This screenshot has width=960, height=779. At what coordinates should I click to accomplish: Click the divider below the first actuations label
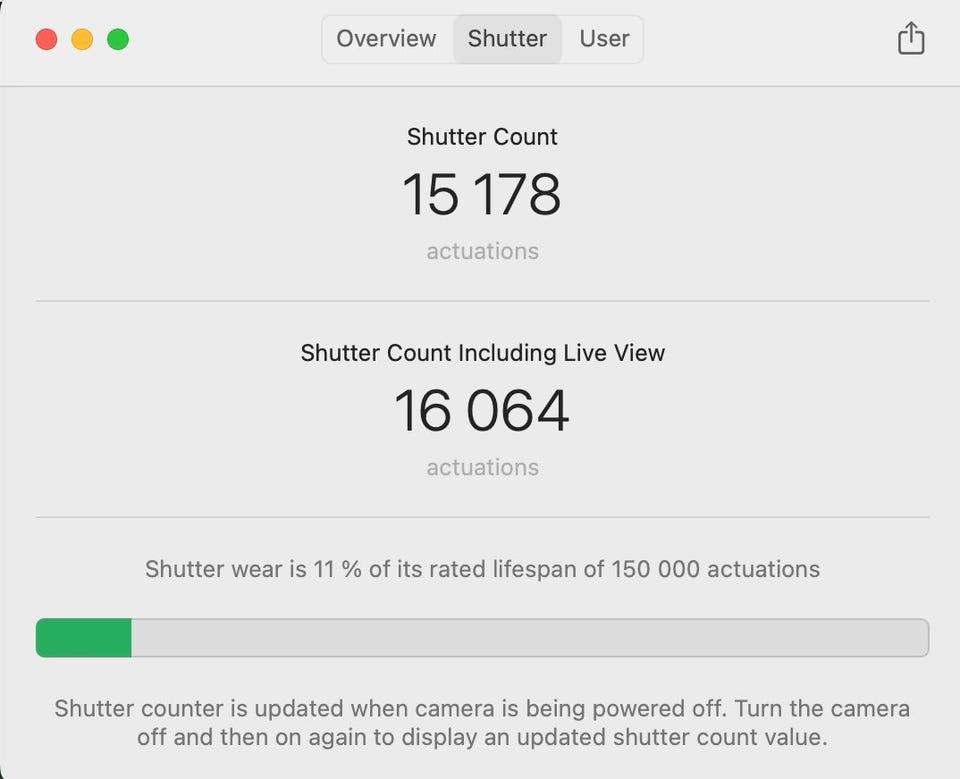click(x=482, y=301)
